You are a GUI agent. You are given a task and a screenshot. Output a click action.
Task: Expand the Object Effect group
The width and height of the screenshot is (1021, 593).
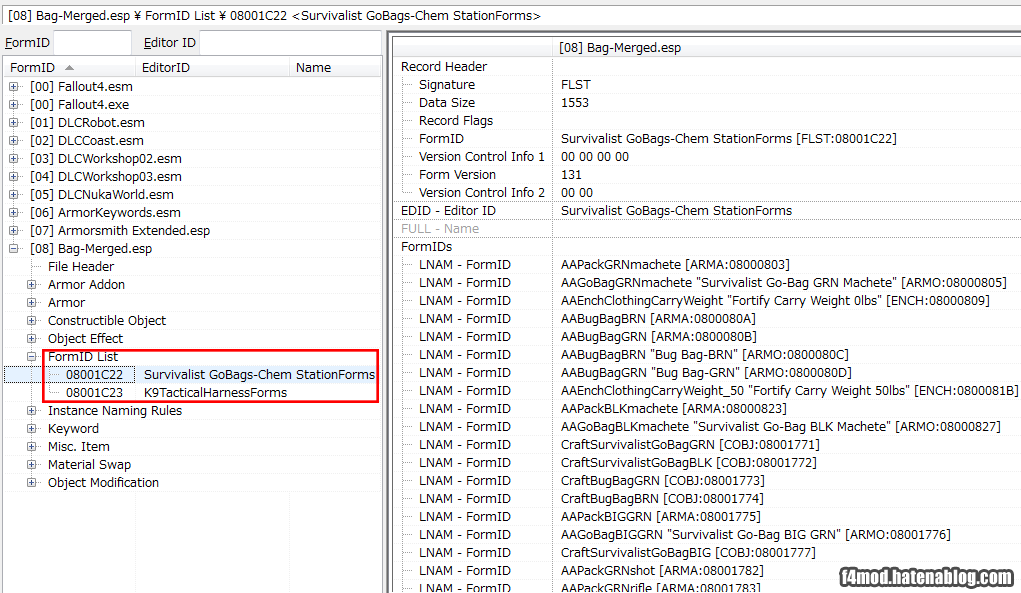tap(31, 338)
